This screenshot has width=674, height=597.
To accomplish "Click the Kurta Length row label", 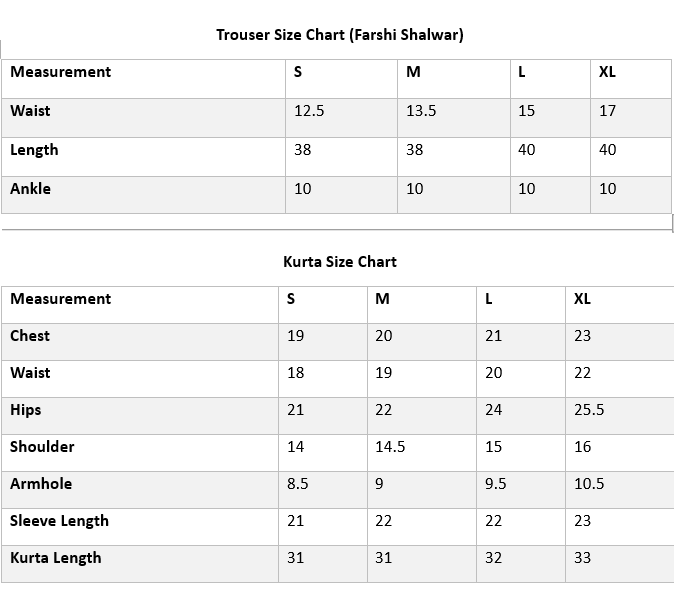I will [56, 558].
